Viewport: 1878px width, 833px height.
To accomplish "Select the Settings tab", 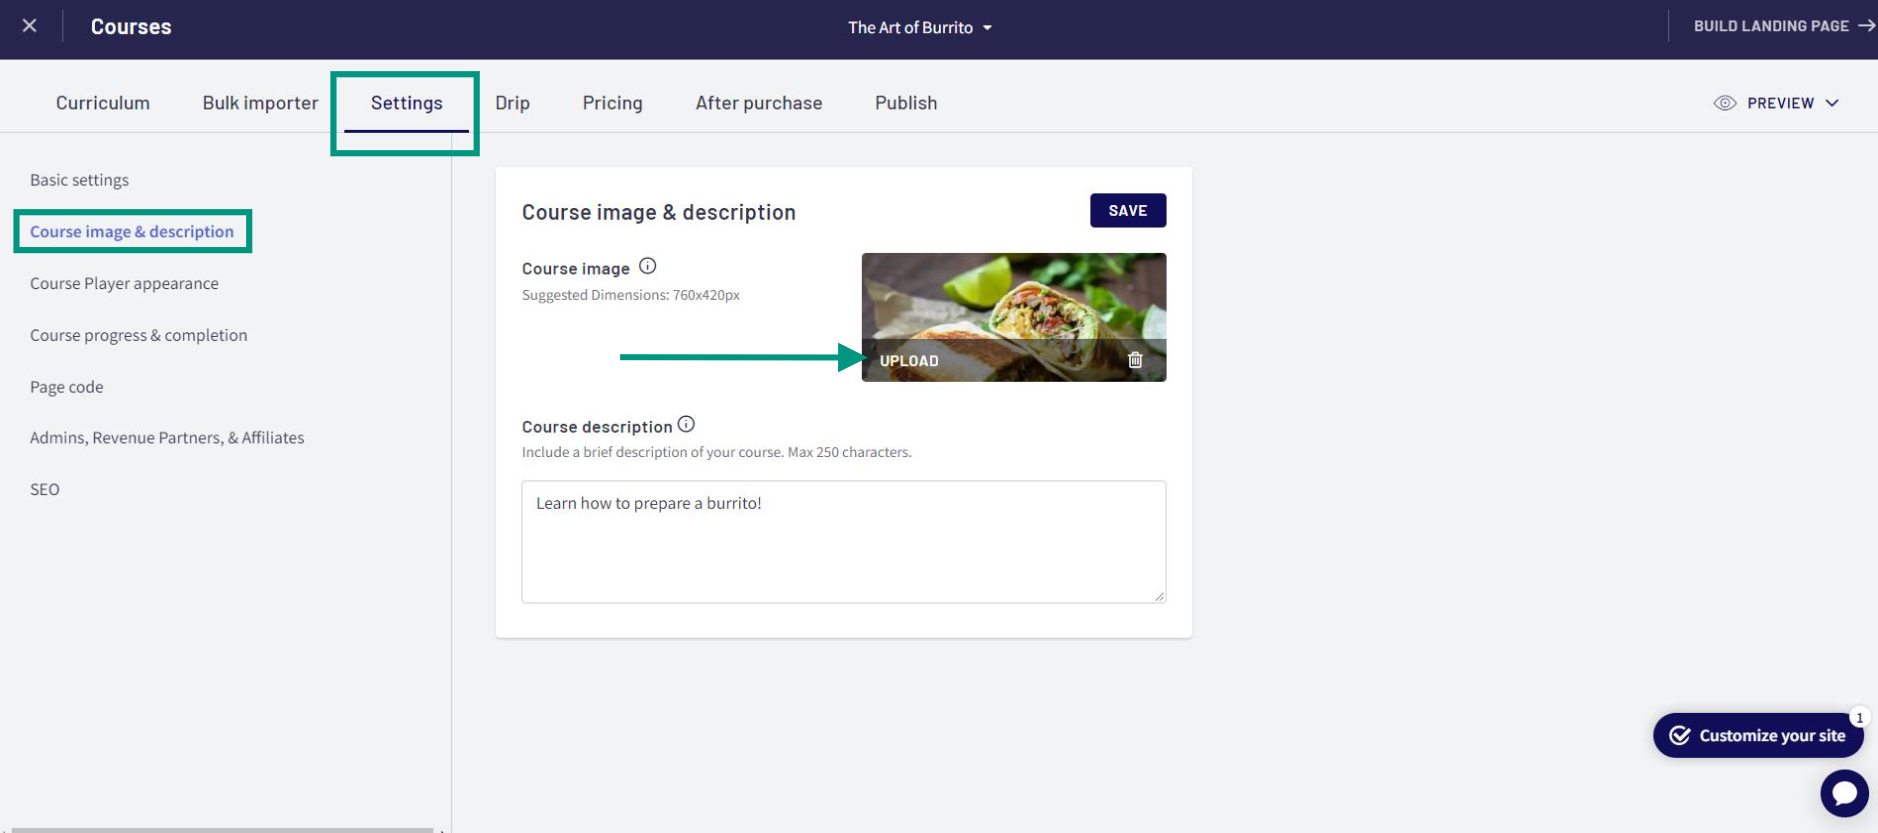I will tap(406, 103).
